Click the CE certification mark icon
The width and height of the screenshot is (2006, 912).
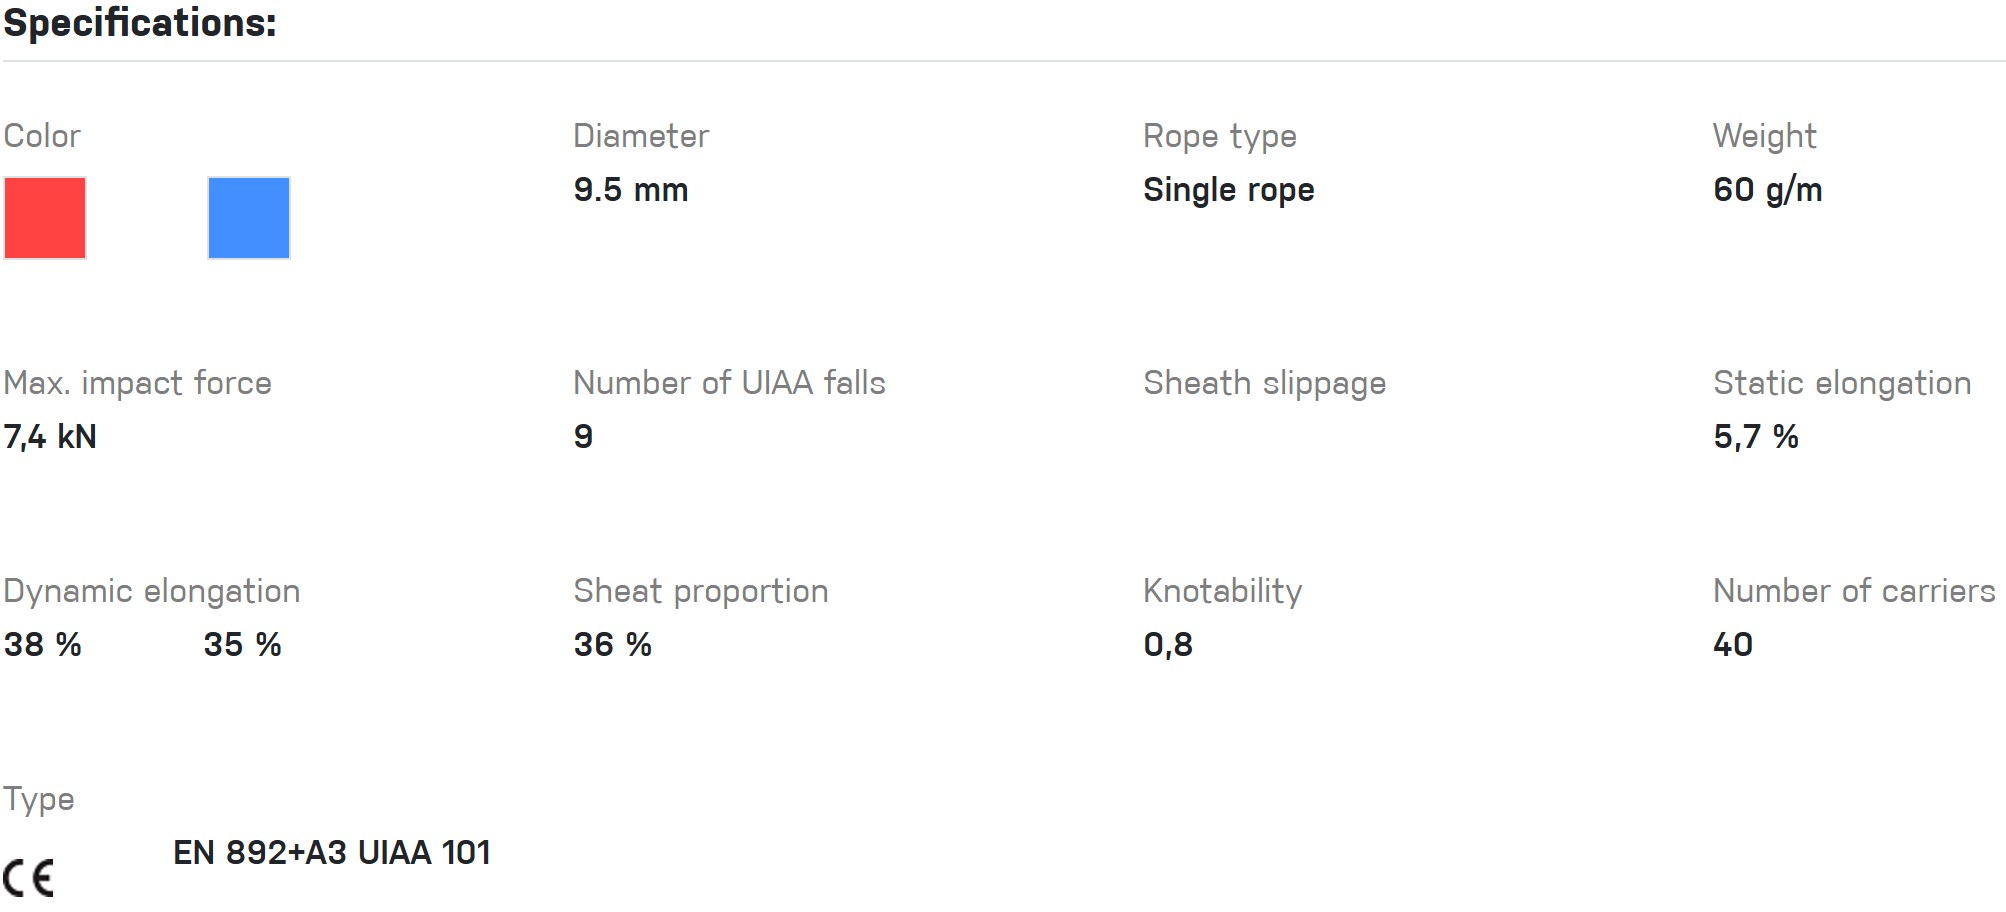[x=28, y=877]
